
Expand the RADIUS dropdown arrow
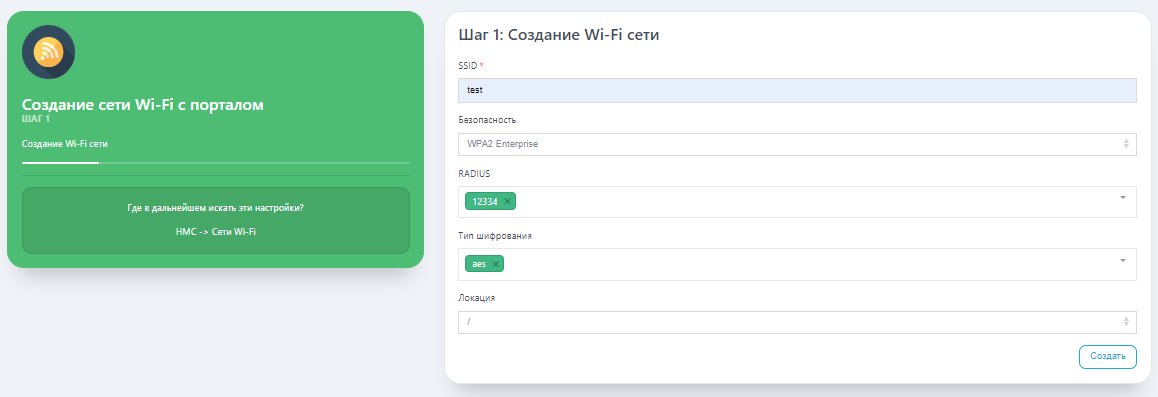point(1123,198)
